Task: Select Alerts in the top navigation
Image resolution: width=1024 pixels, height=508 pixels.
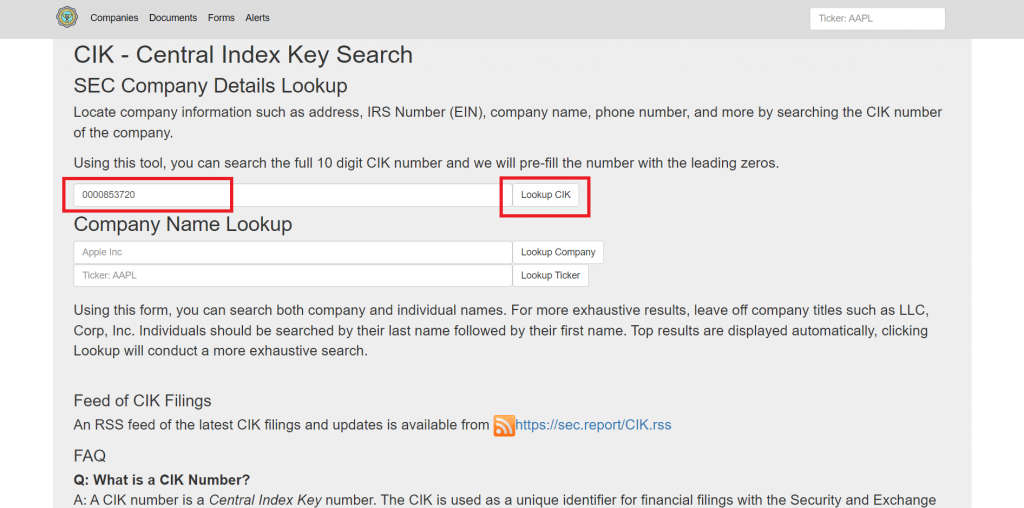Action: click(x=257, y=18)
